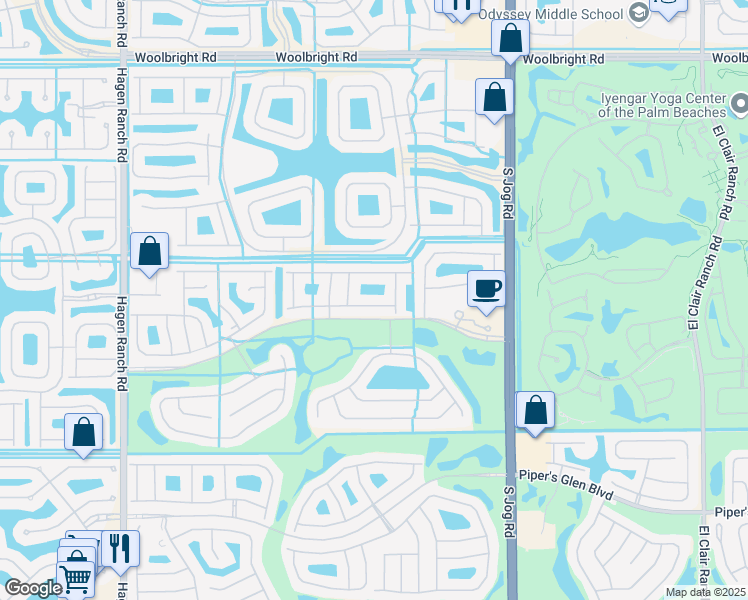Click the shopping bag marker at Woolbright Rd intersection
The height and width of the screenshot is (600, 748).
(510, 40)
